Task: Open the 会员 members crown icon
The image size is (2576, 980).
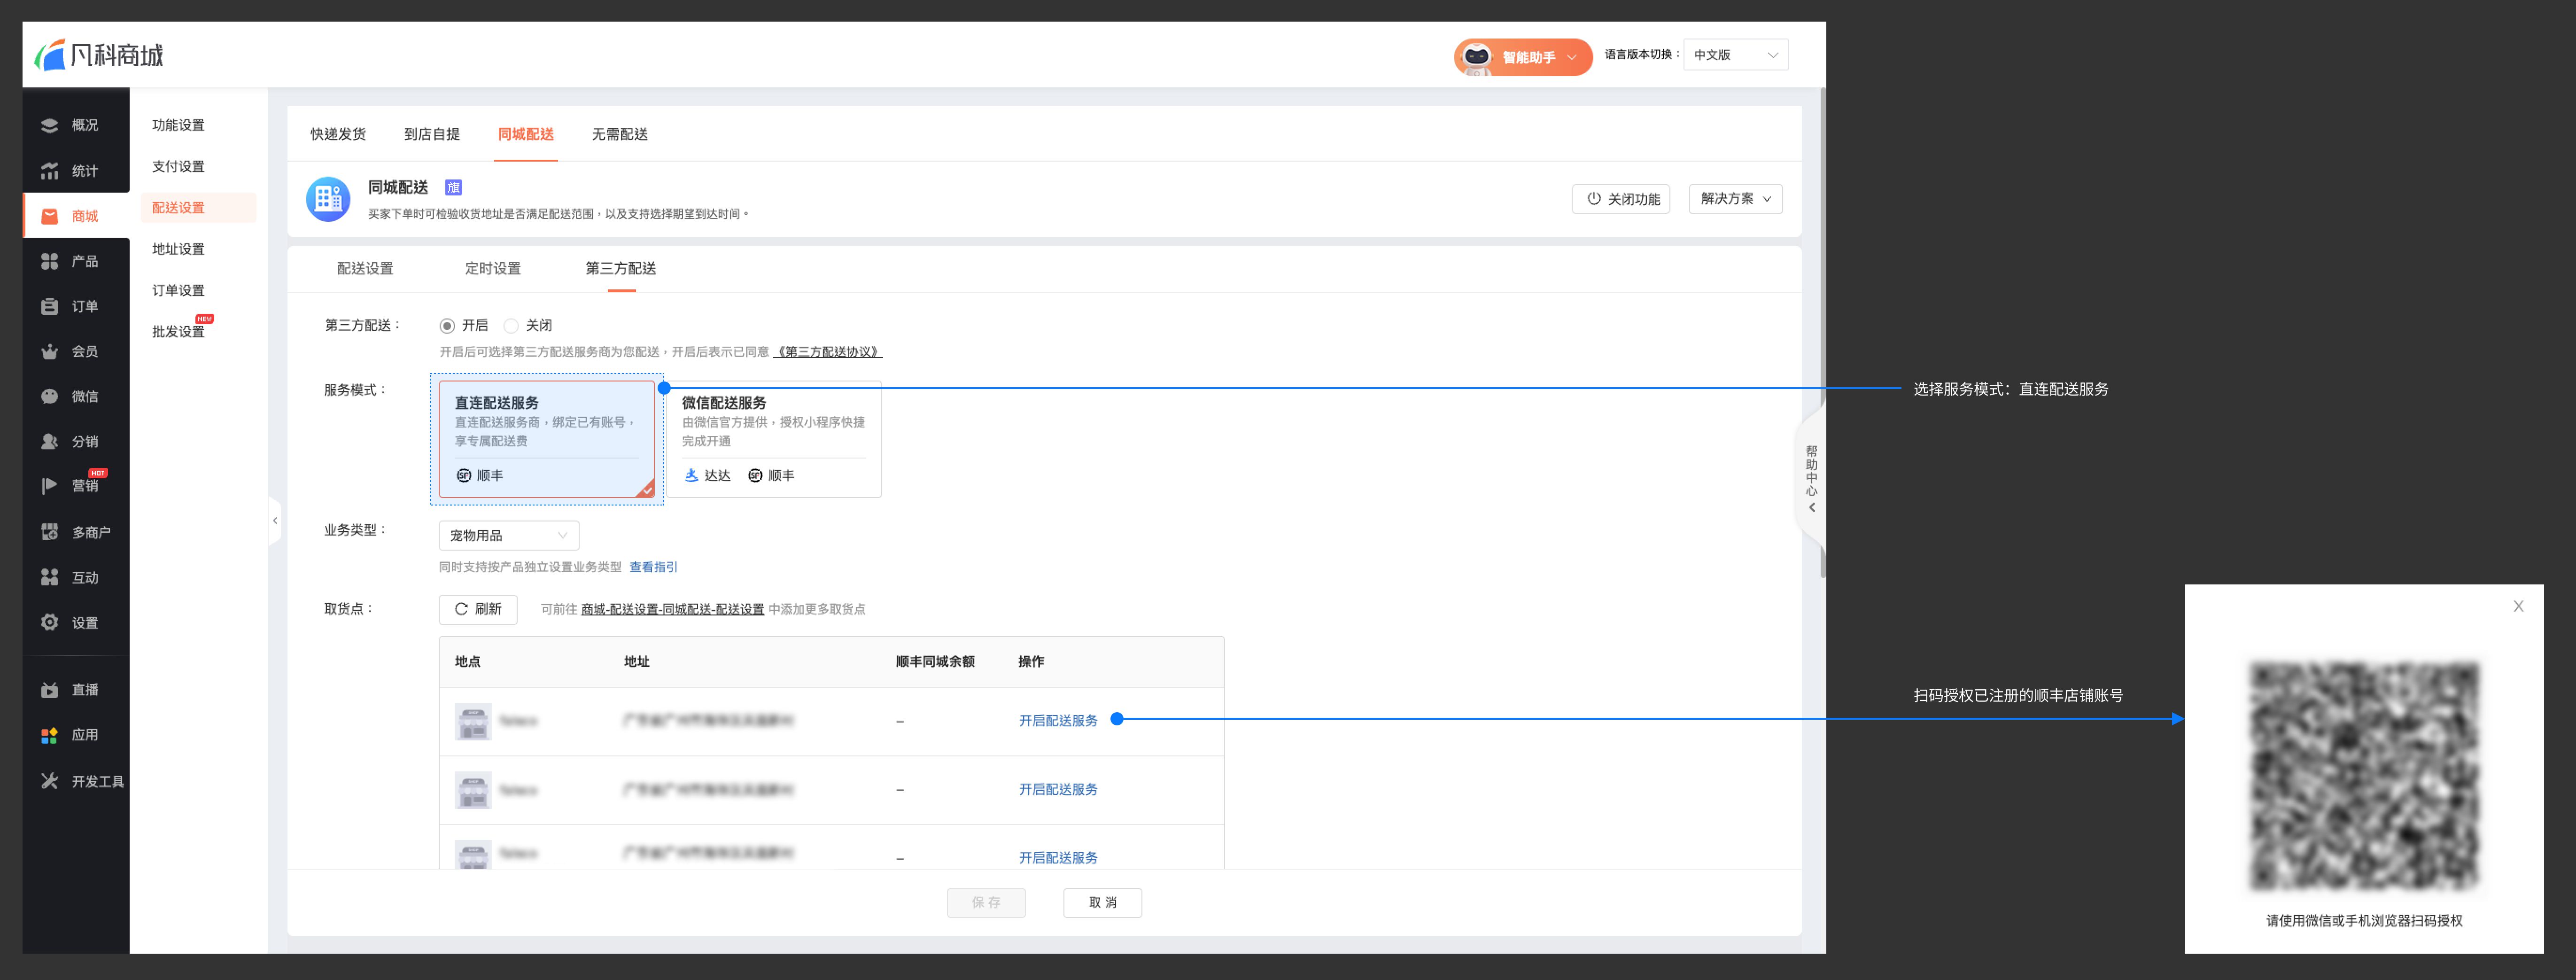Action: point(49,351)
